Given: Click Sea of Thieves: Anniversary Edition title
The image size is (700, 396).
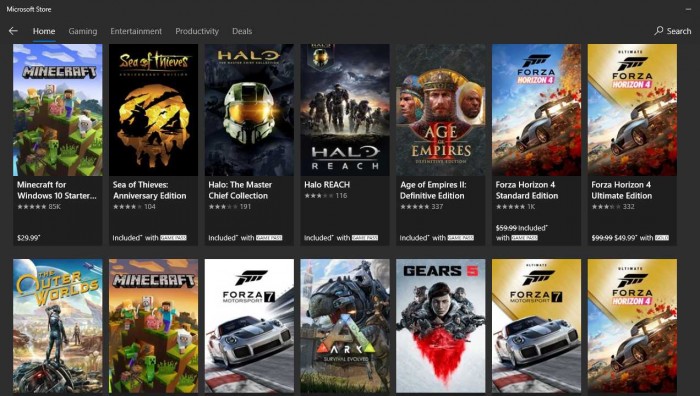Looking at the screenshot, I should [x=149, y=190].
